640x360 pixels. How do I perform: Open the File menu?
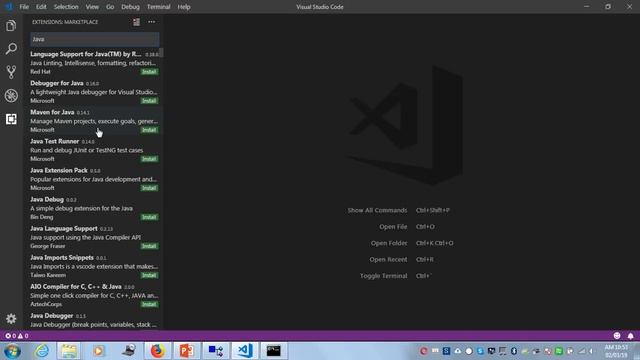pyautogui.click(x=24, y=7)
